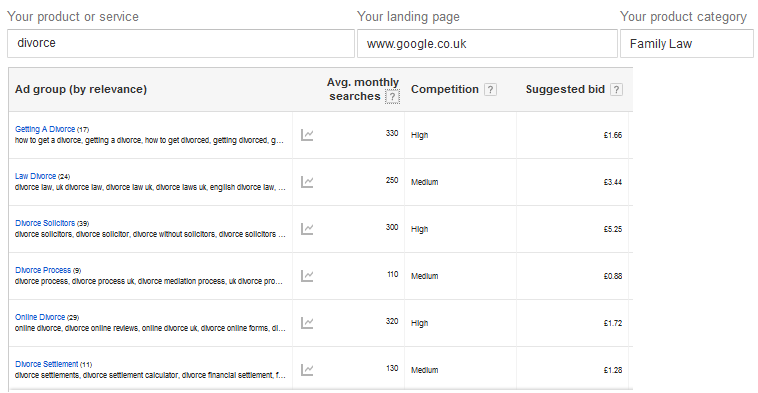The image size is (758, 393).
Task: Open the Divorce Settlement ad group
Action: pos(46,364)
